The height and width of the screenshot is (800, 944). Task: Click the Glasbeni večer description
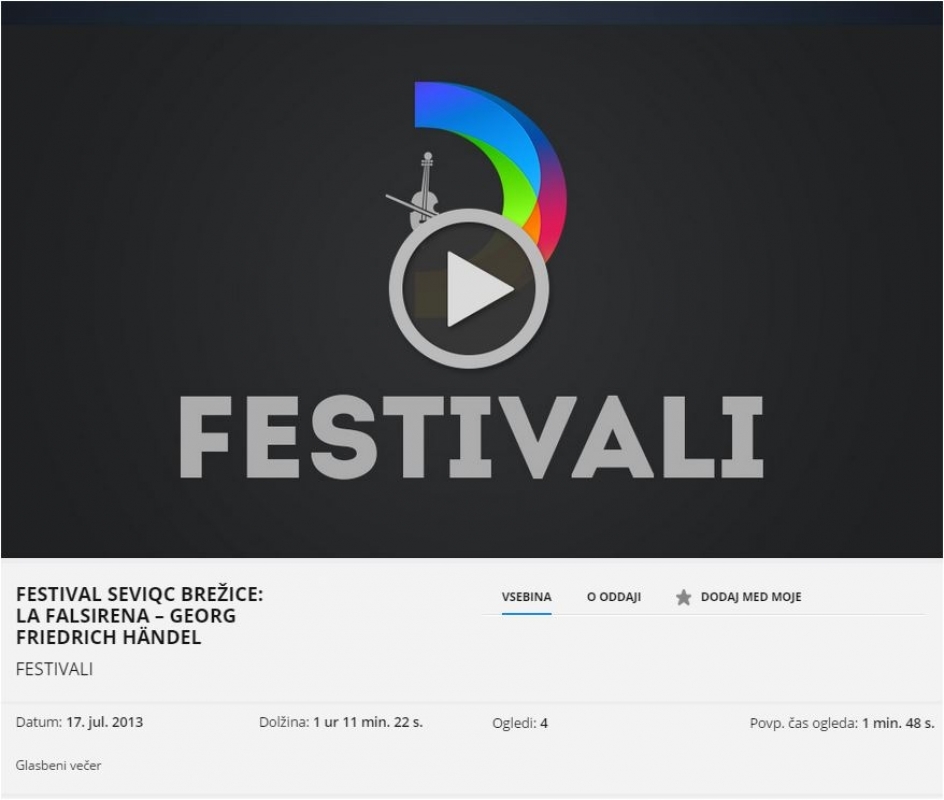click(58, 766)
